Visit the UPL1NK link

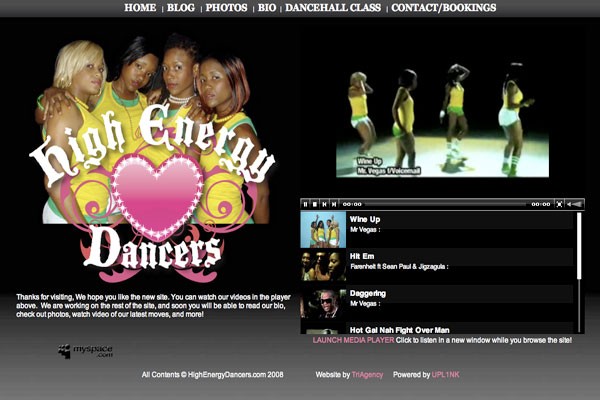445,375
